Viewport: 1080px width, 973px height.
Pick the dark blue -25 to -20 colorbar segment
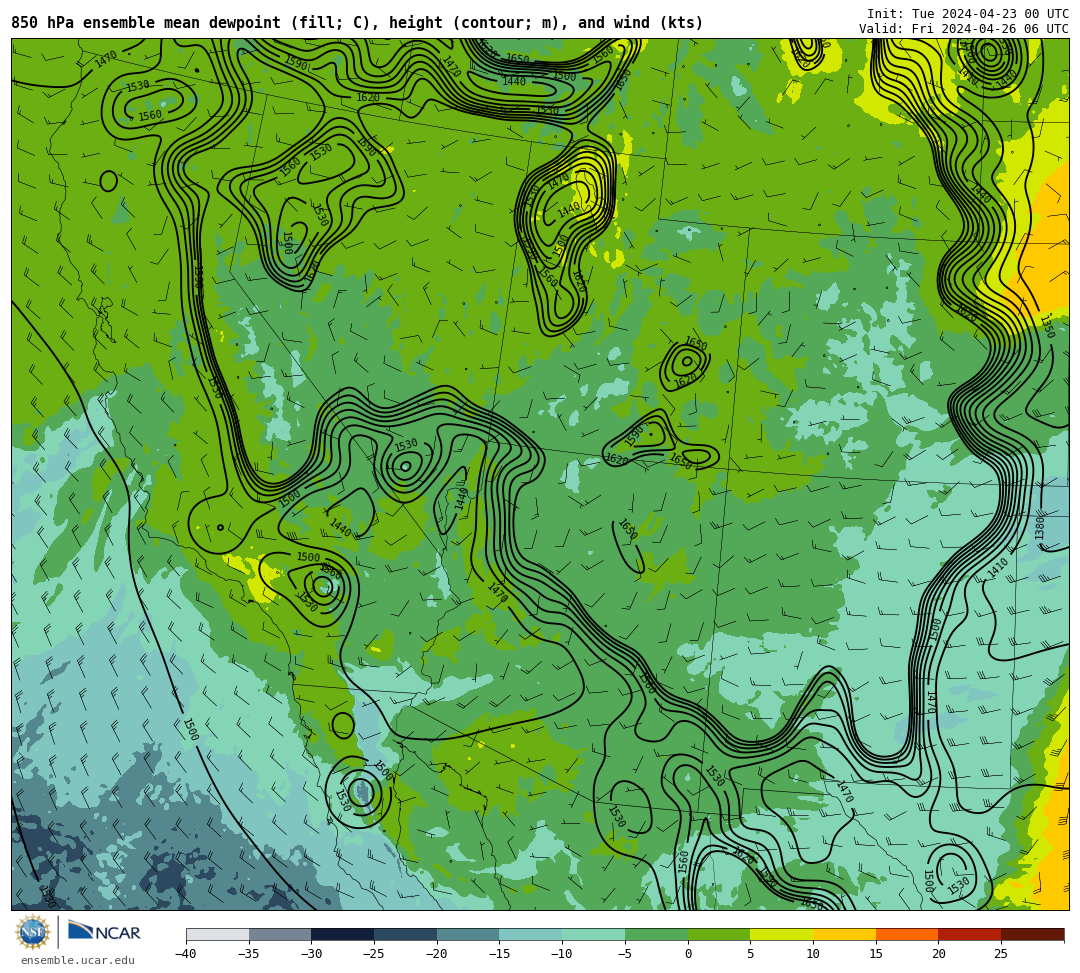[x=406, y=934]
